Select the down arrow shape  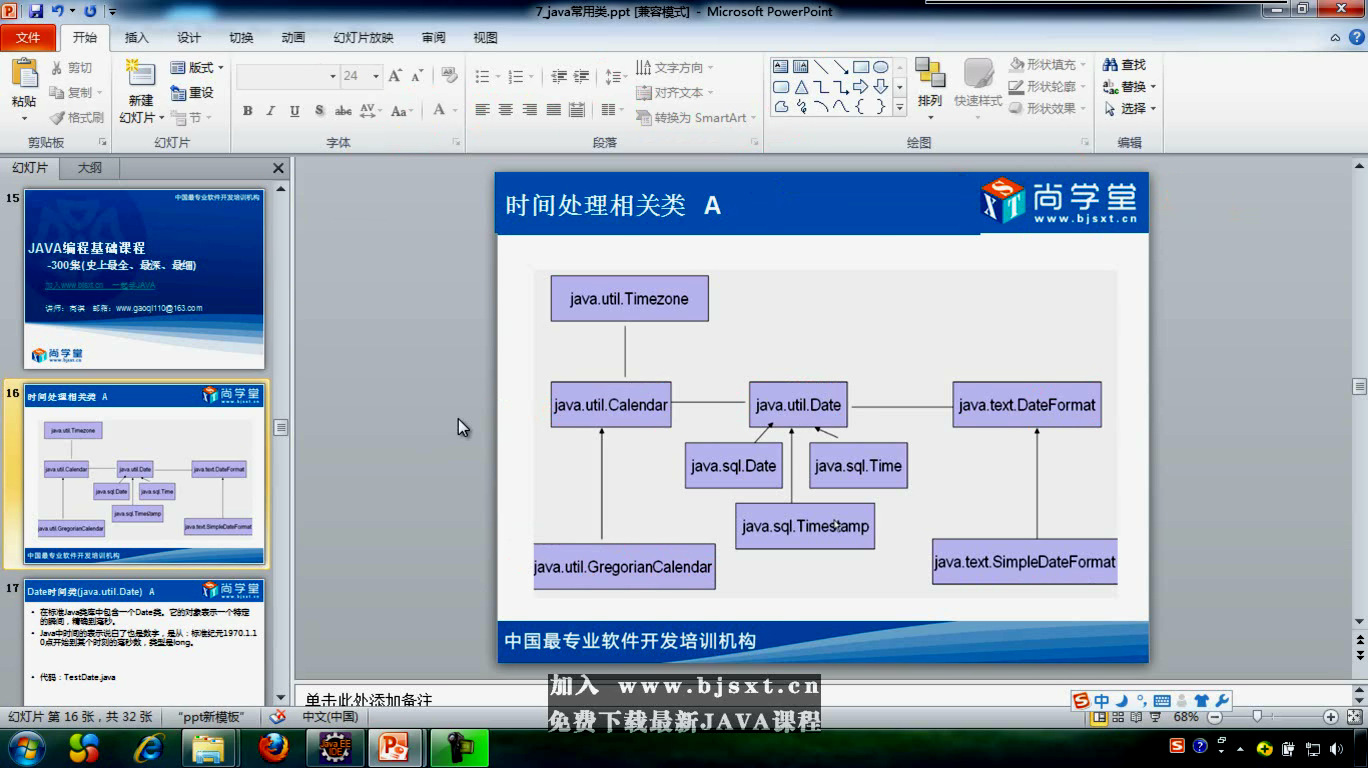[x=880, y=87]
